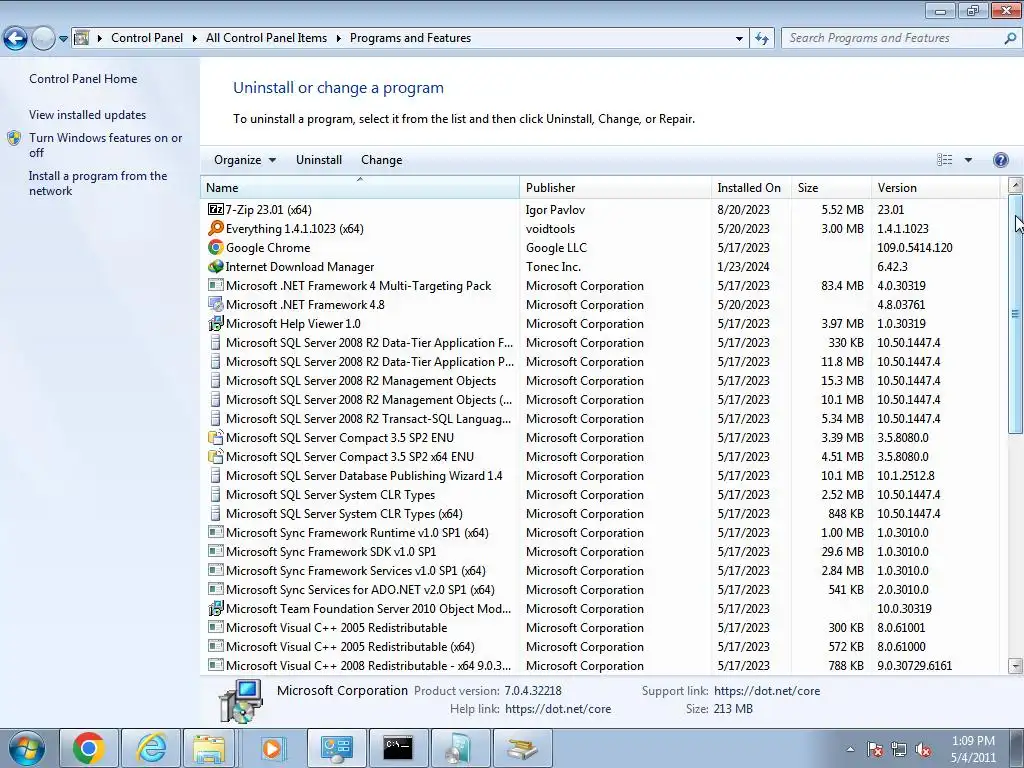Screen dimensions: 1024x768
Task: Select Microsoft SQL Server System CLR Types (x64)
Action: point(601,514)
